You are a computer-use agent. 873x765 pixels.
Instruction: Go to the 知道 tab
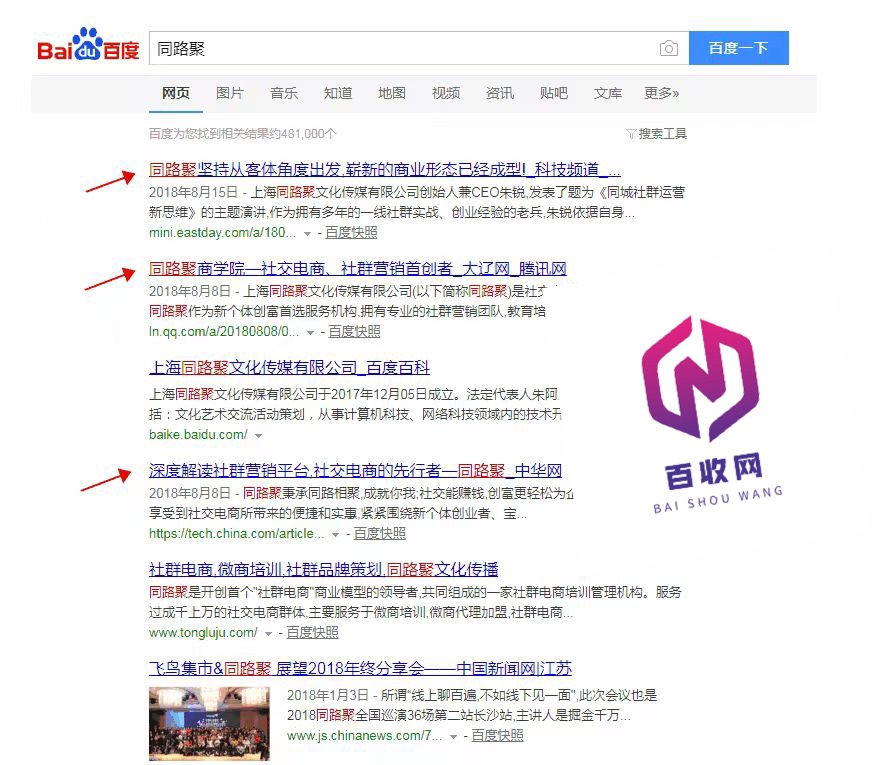338,93
